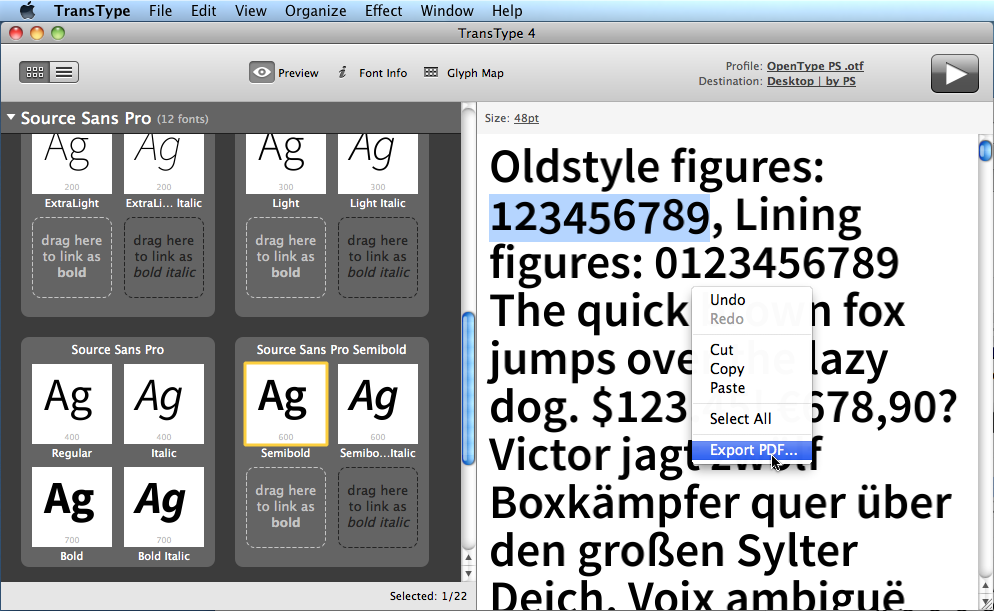Screen dimensions: 994x611
Task: Open Font Info panel
Action: 372,73
